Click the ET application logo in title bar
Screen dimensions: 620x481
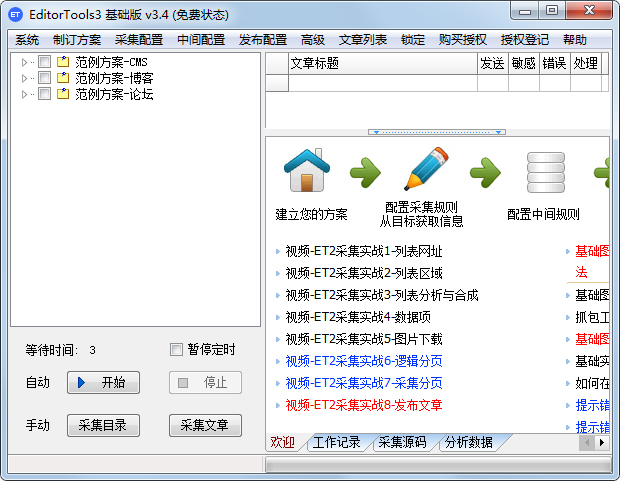pos(15,15)
